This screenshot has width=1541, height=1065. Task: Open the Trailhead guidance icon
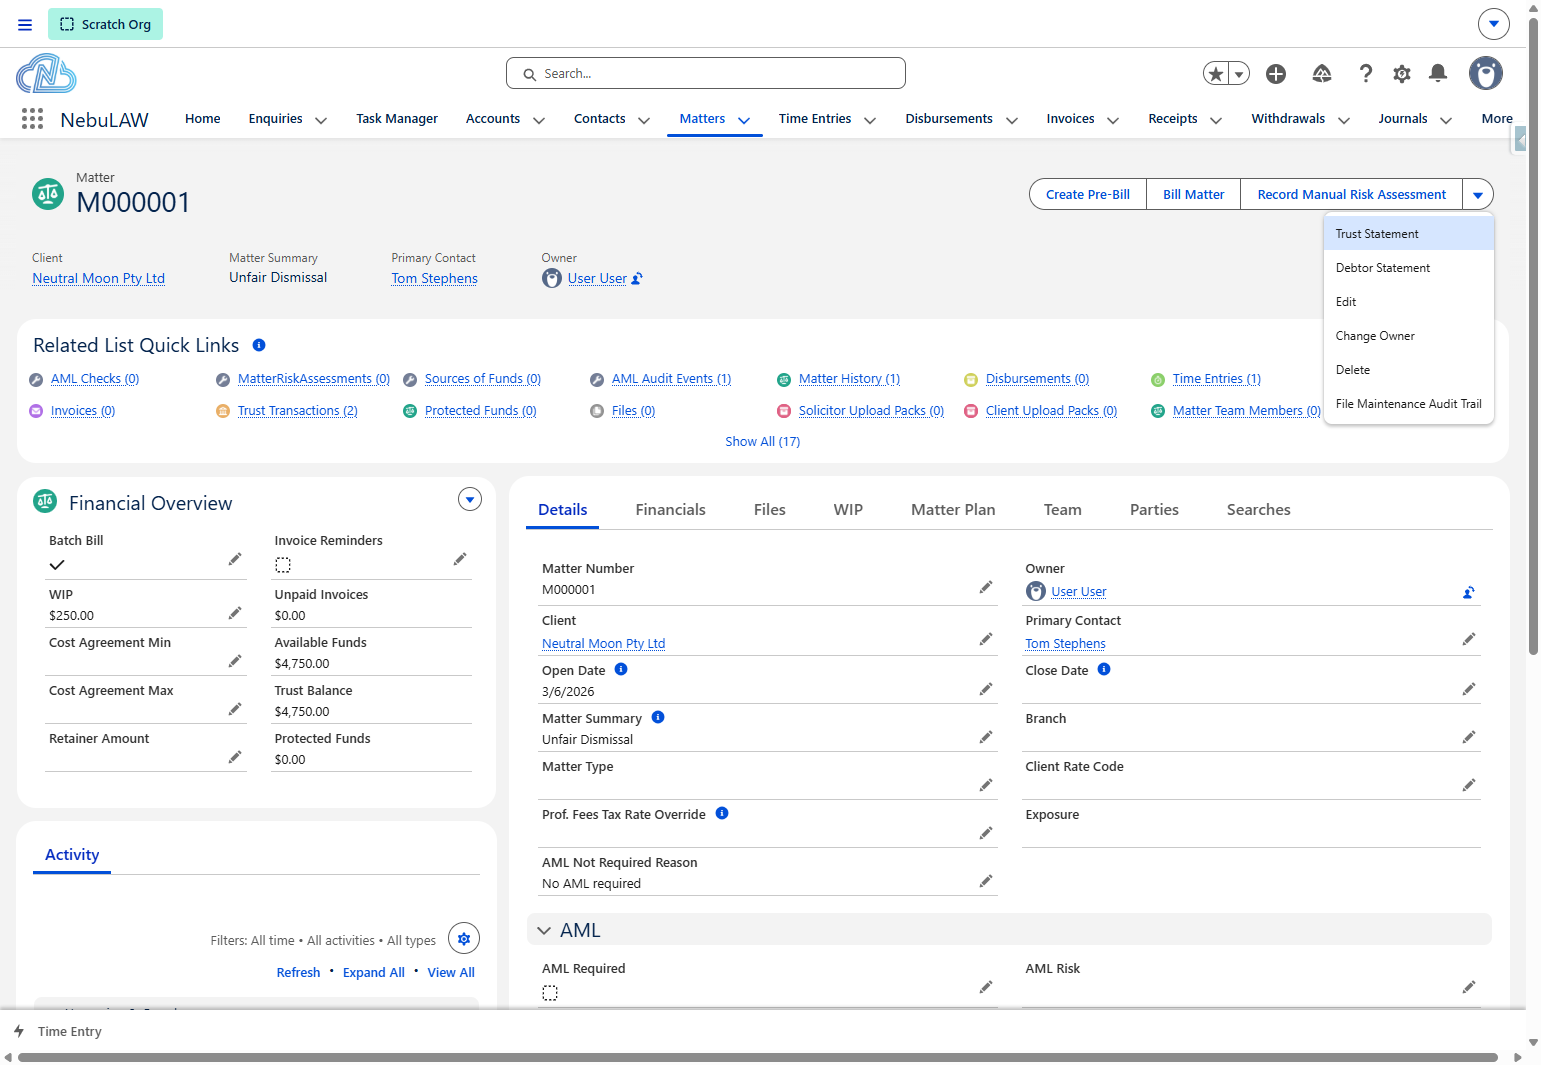tap(1322, 74)
